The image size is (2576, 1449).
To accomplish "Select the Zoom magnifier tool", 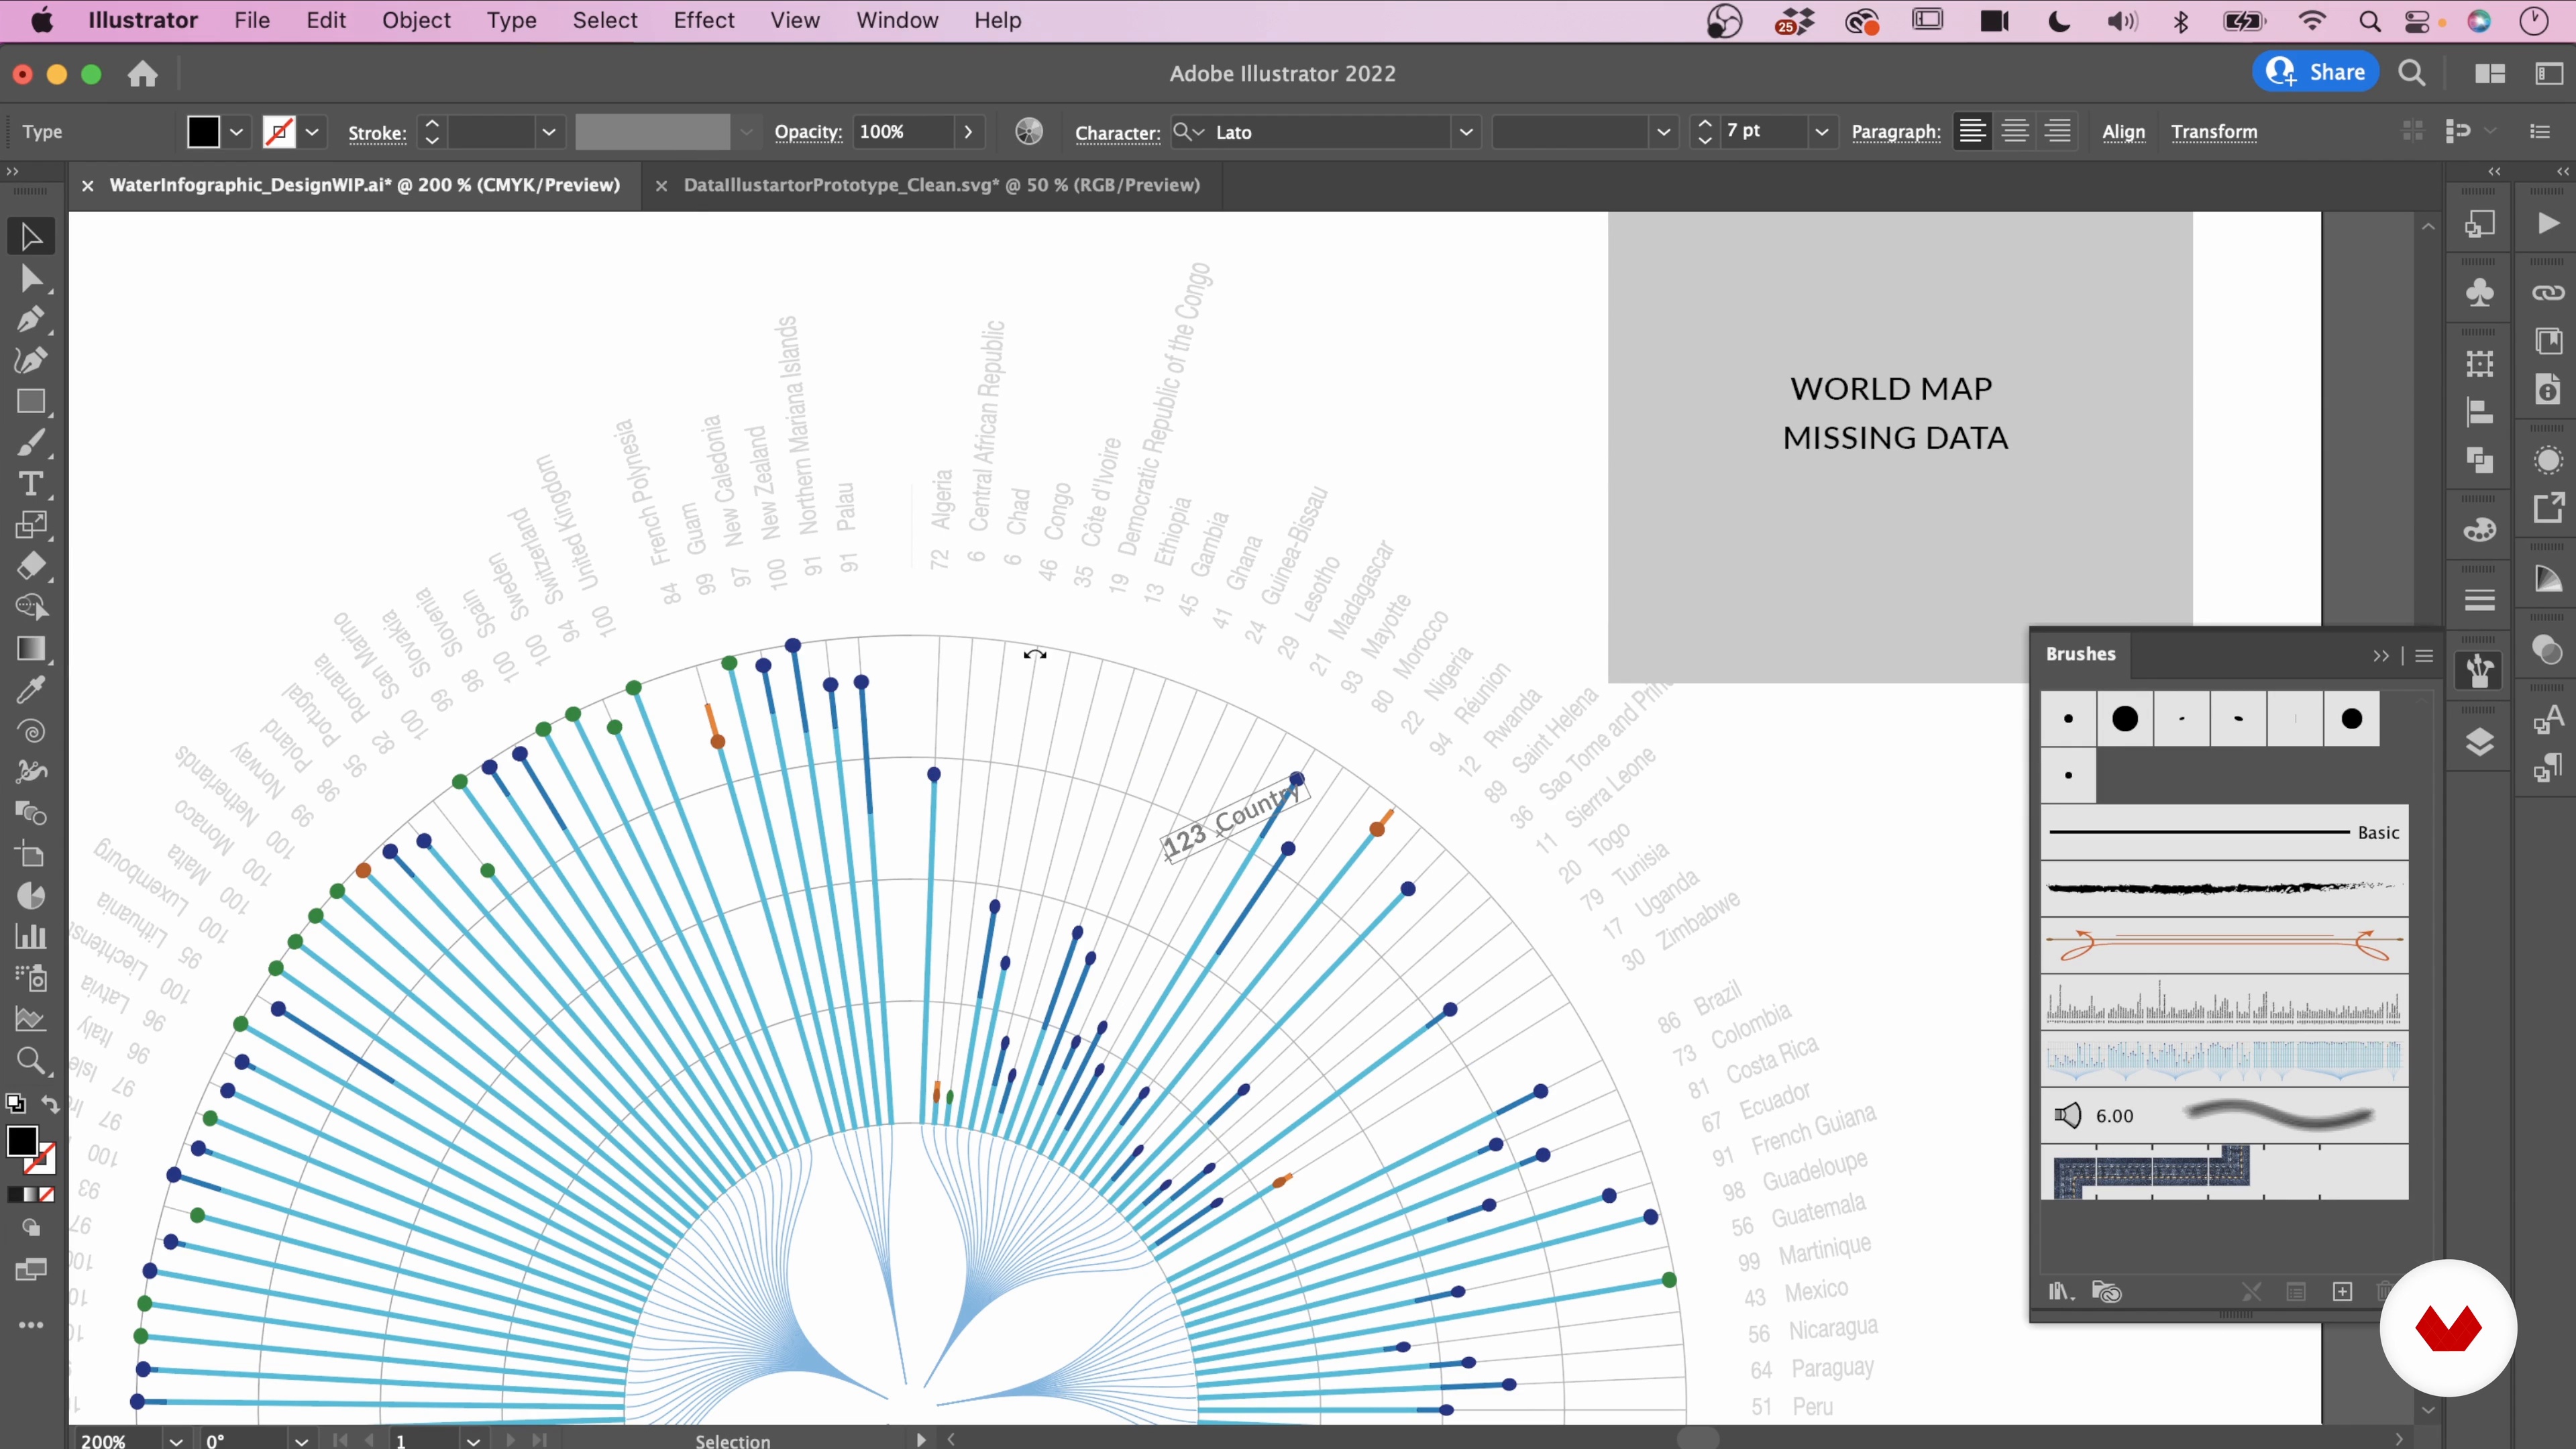I will tap(30, 1060).
